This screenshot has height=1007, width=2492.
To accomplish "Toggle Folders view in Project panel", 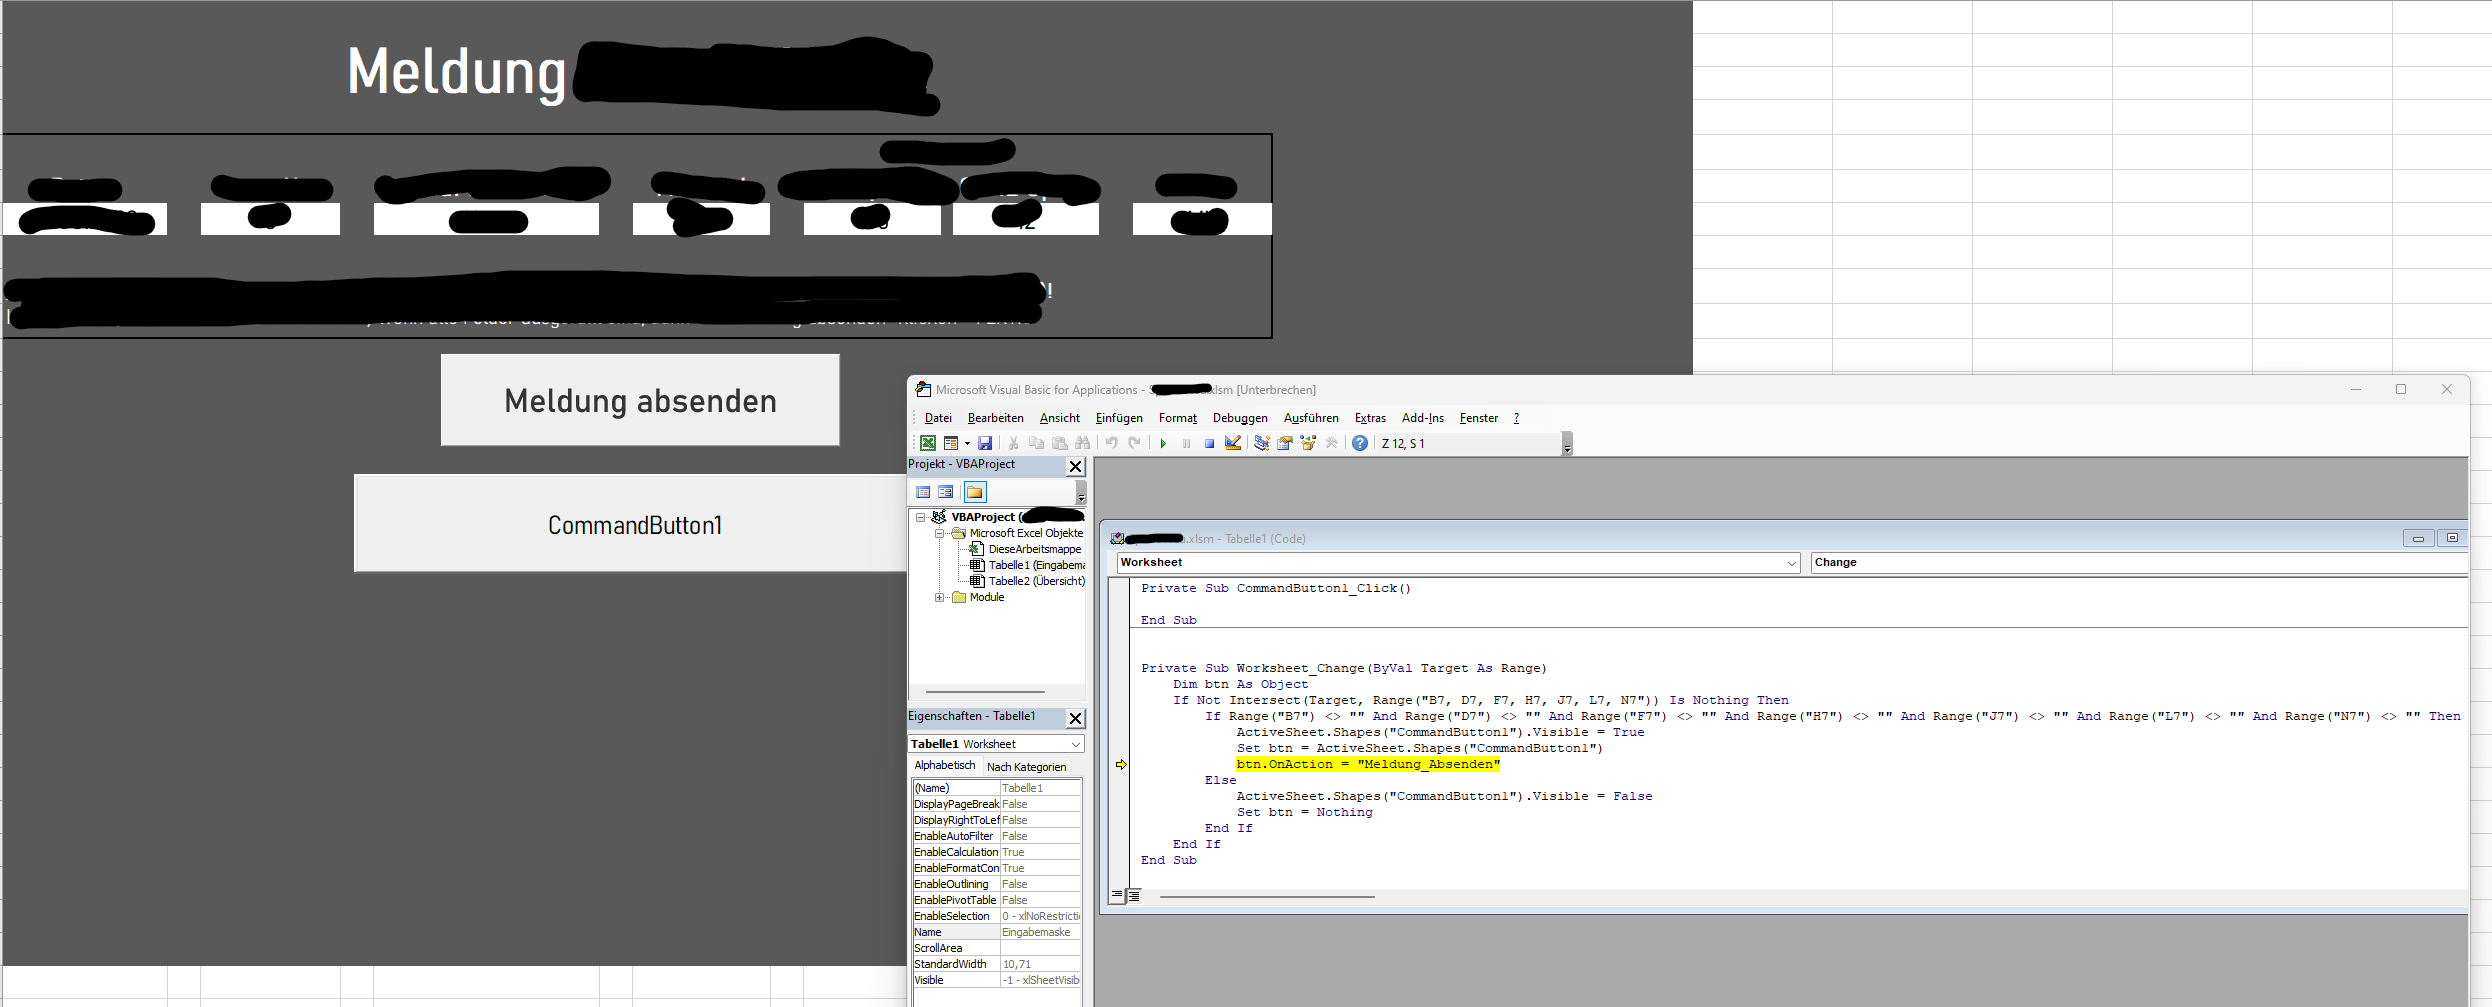I will click(975, 492).
